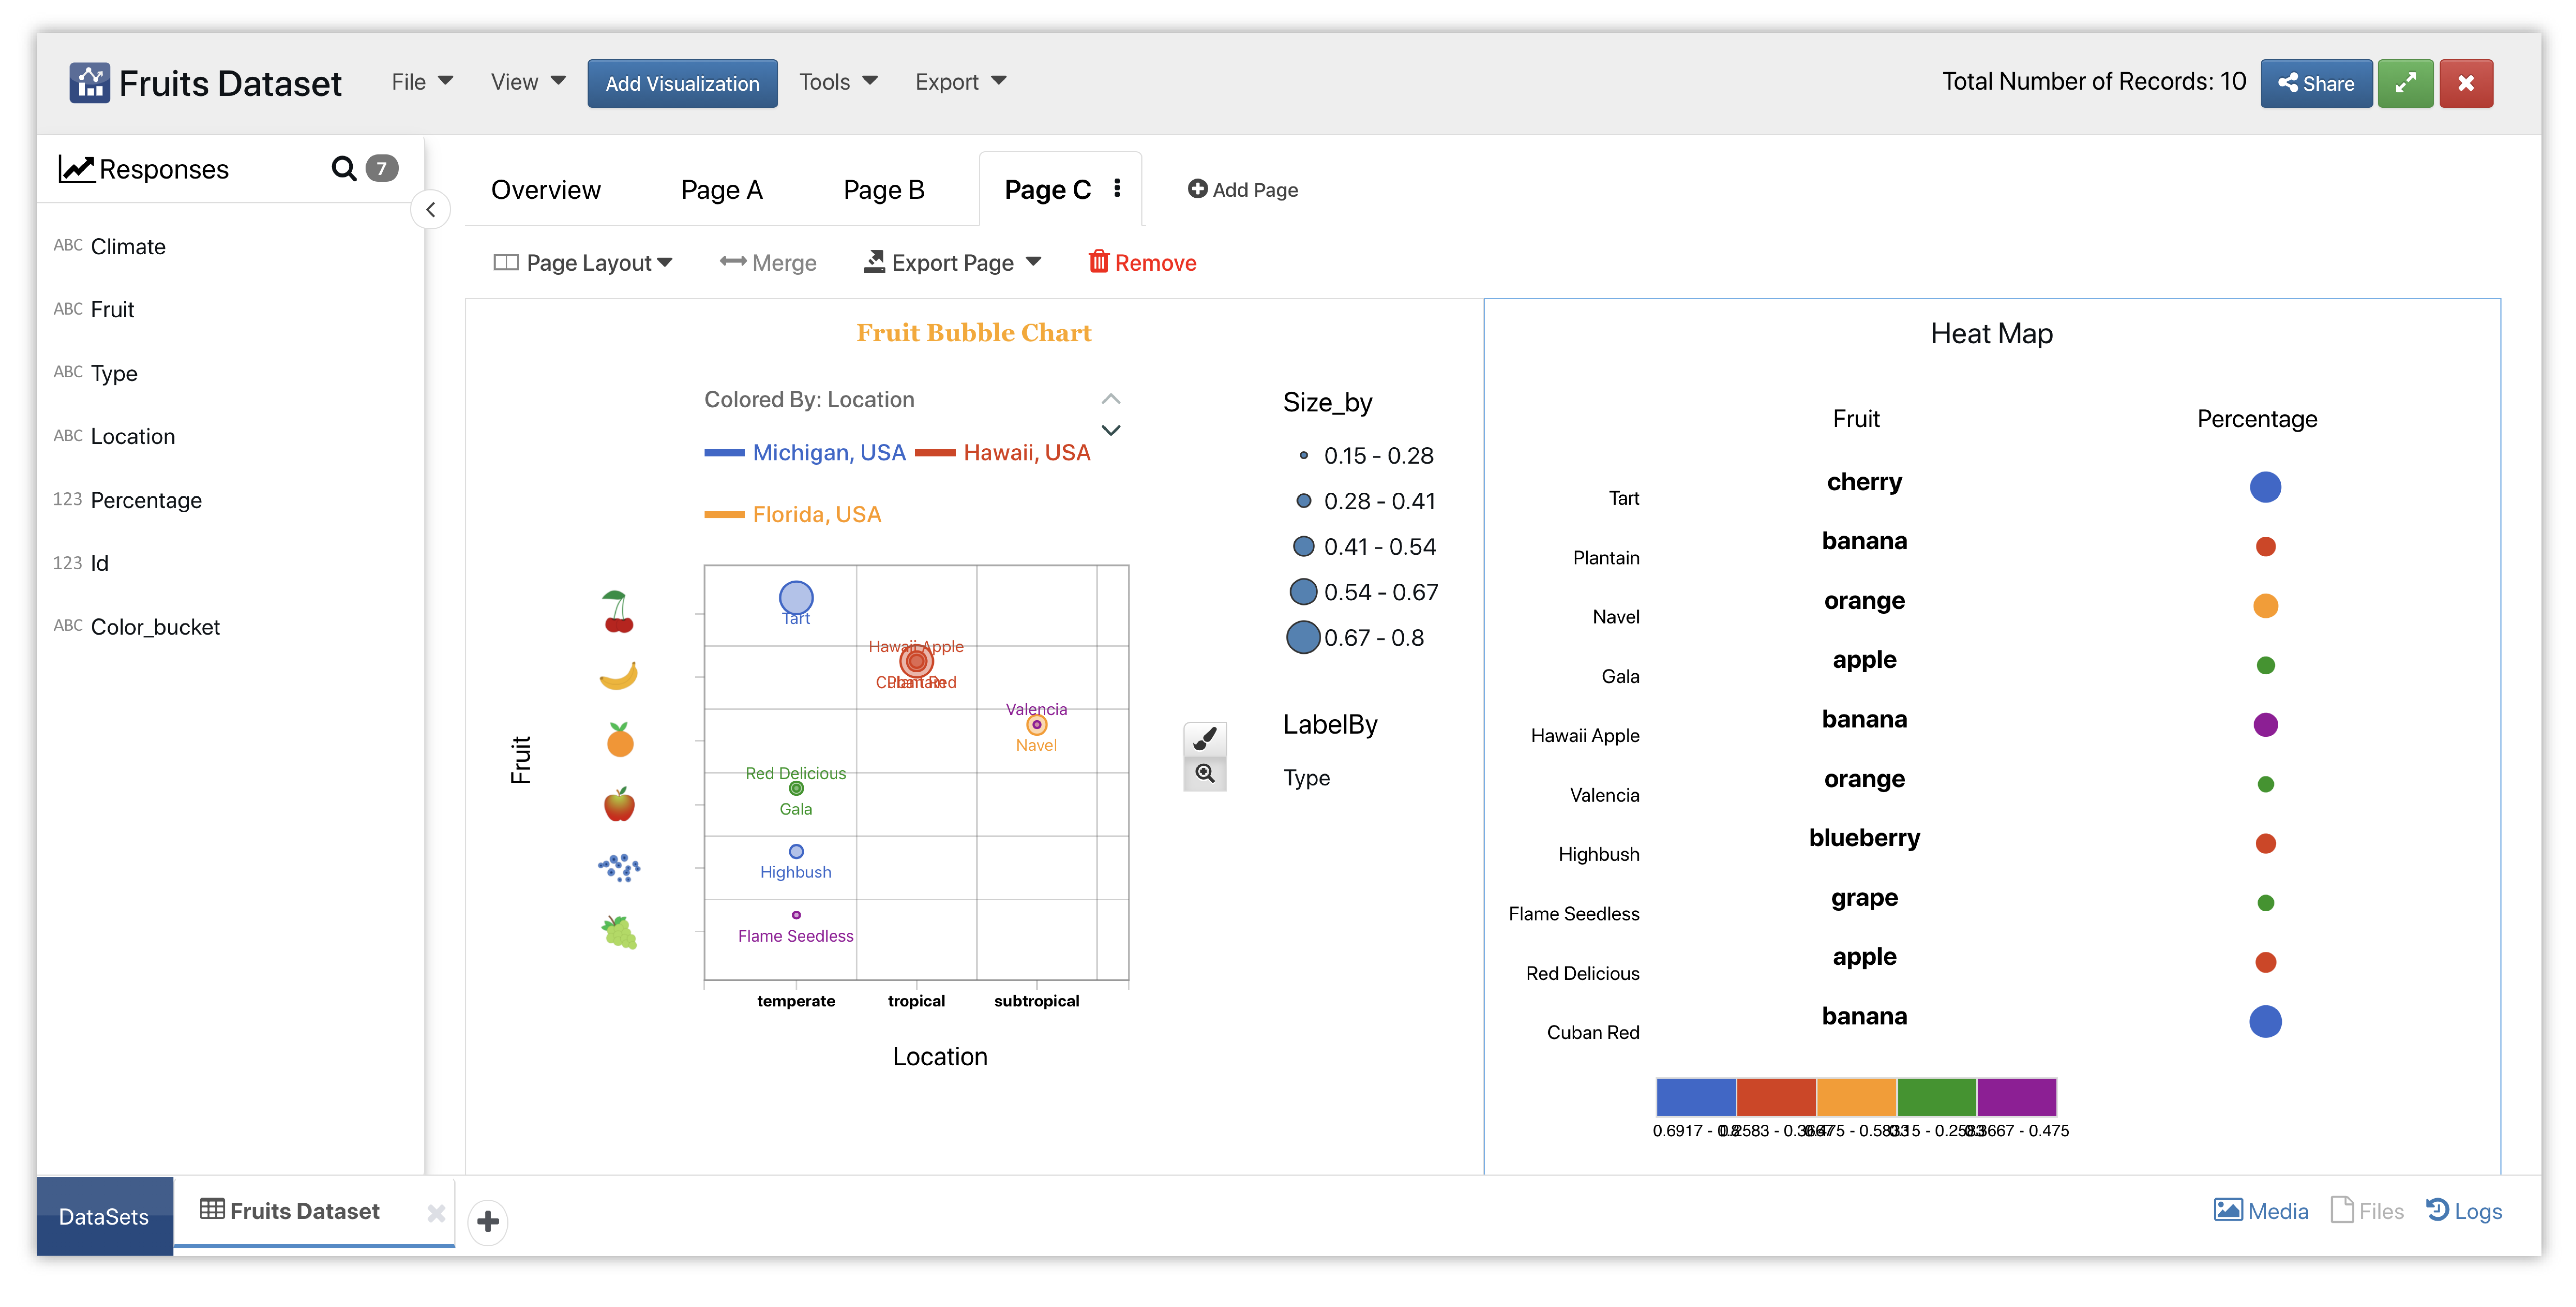Click the apple icon on Fruit axis
2576x1307 pixels.
point(619,804)
